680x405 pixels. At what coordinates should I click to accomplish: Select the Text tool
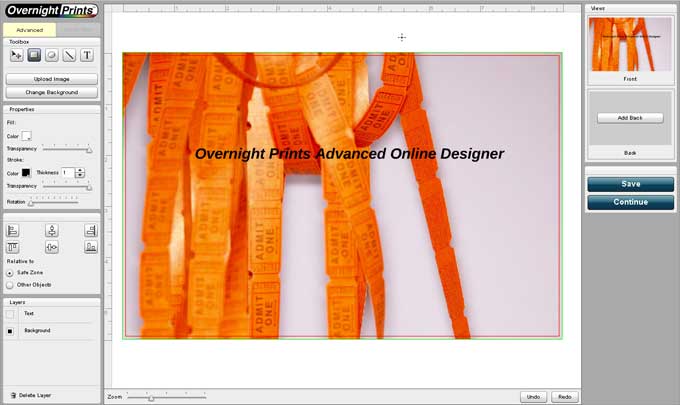point(87,55)
